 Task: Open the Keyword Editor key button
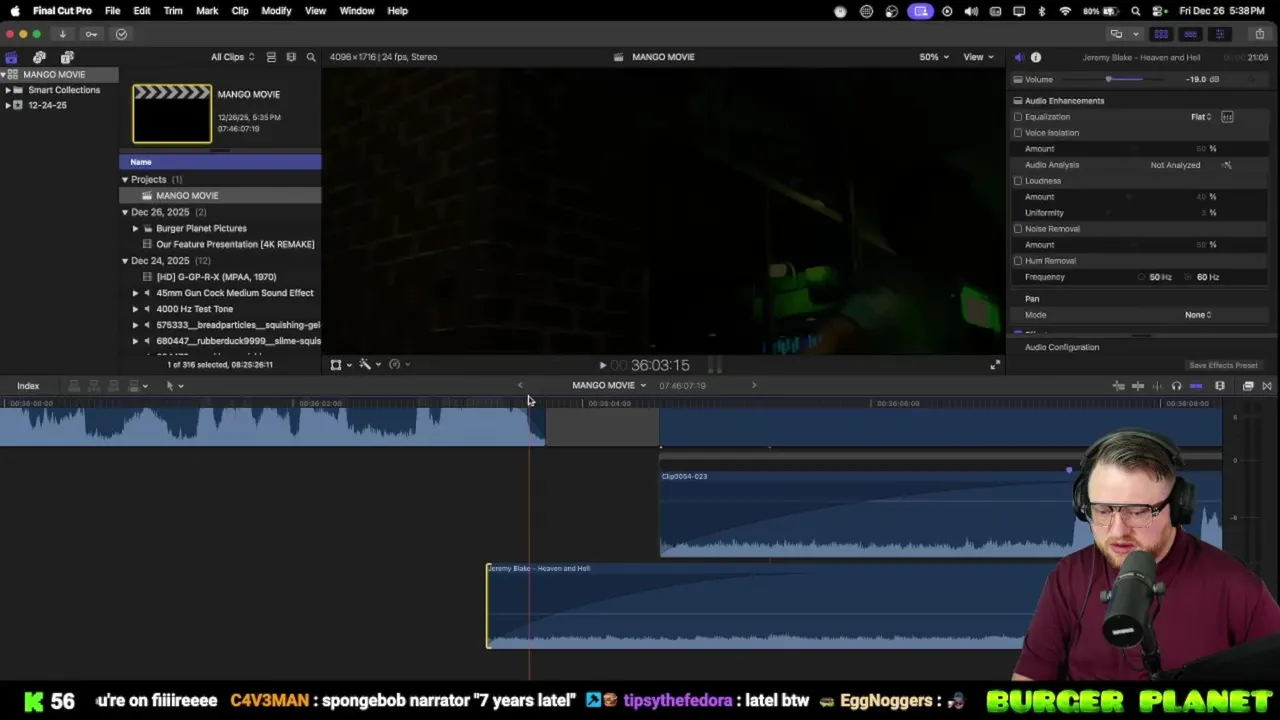[x=91, y=34]
